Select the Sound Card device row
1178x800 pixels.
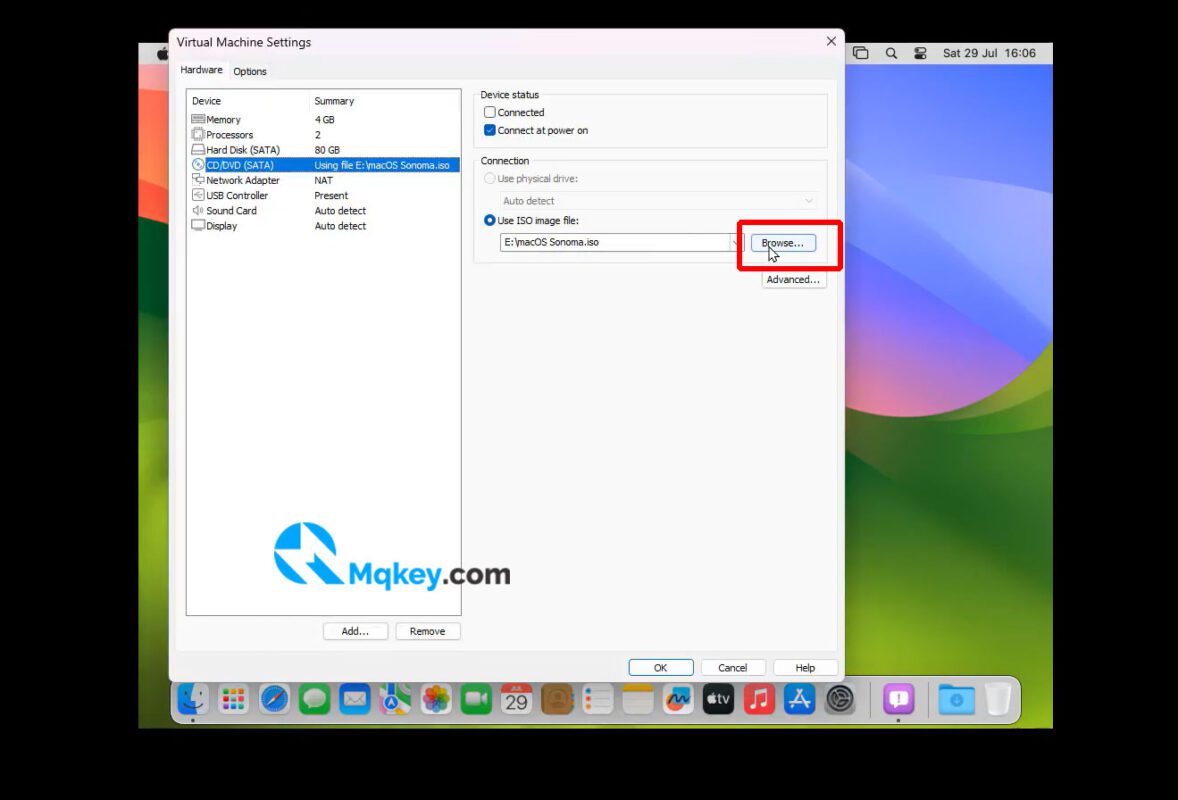(x=324, y=210)
